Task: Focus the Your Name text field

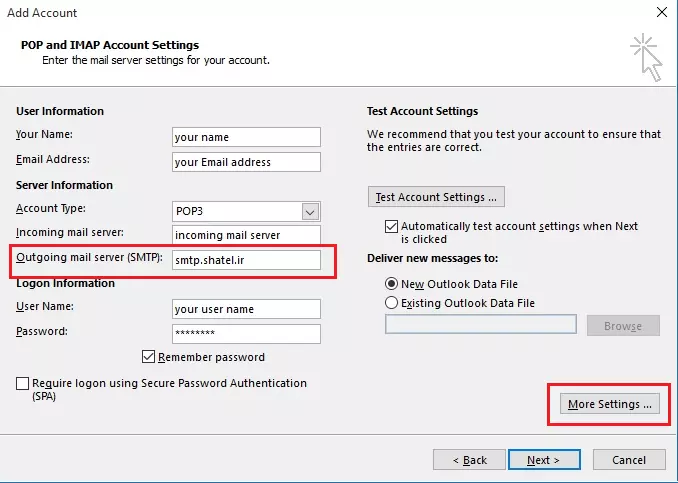Action: pos(245,137)
